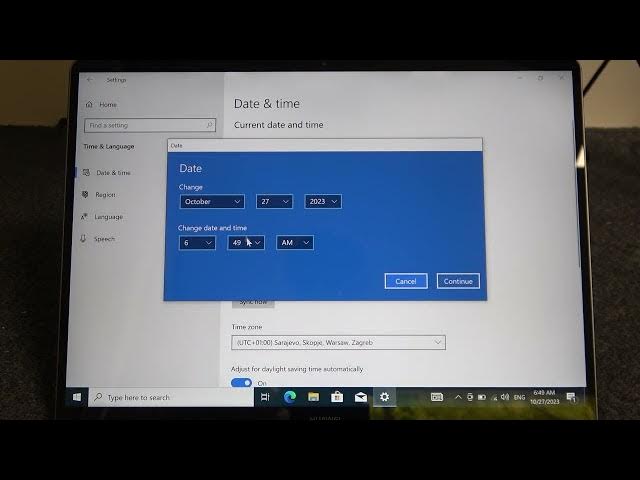Click the Settings gear on taskbar

click(x=384, y=397)
